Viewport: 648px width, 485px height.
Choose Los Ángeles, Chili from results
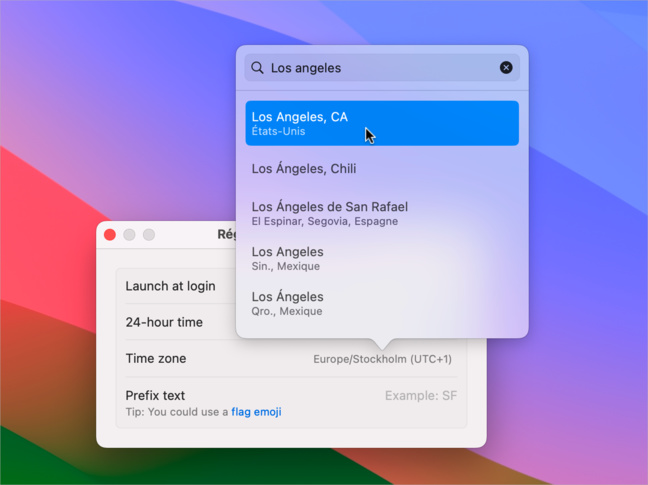click(382, 169)
